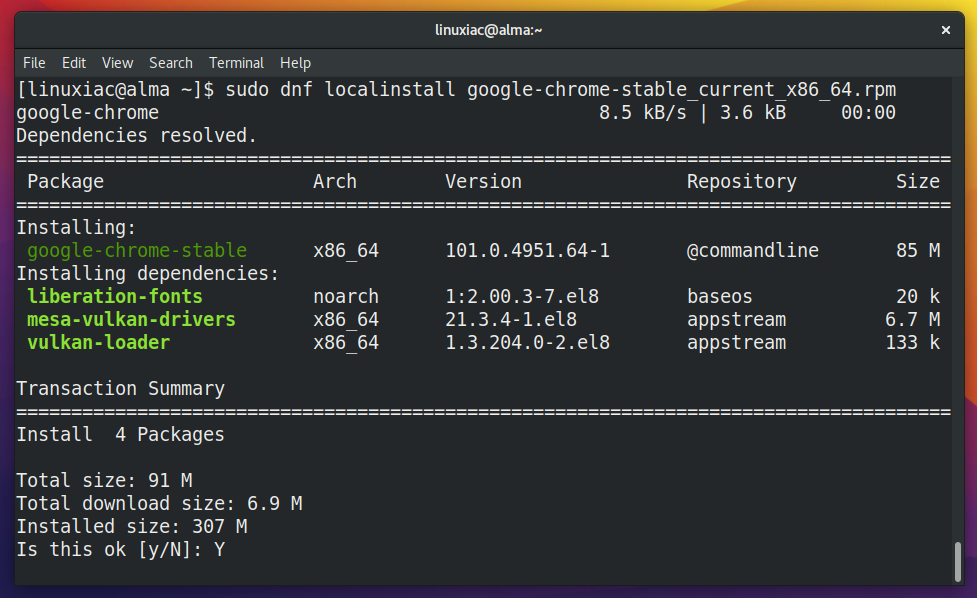Close the terminal window with X

point(945,30)
